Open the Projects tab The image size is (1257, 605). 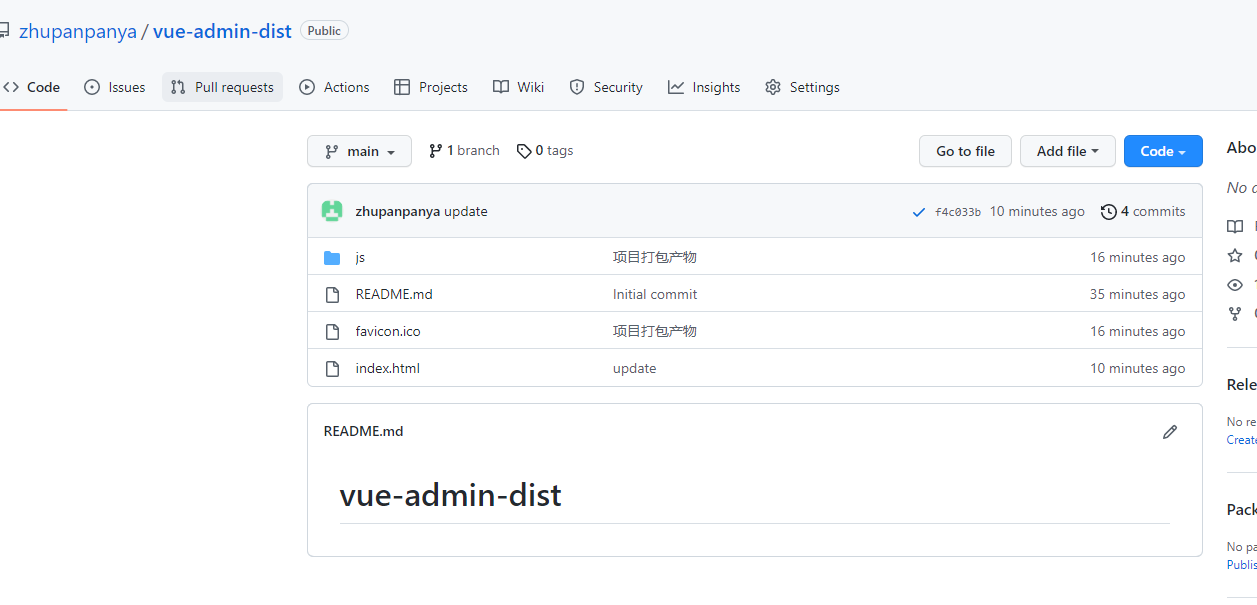(431, 87)
